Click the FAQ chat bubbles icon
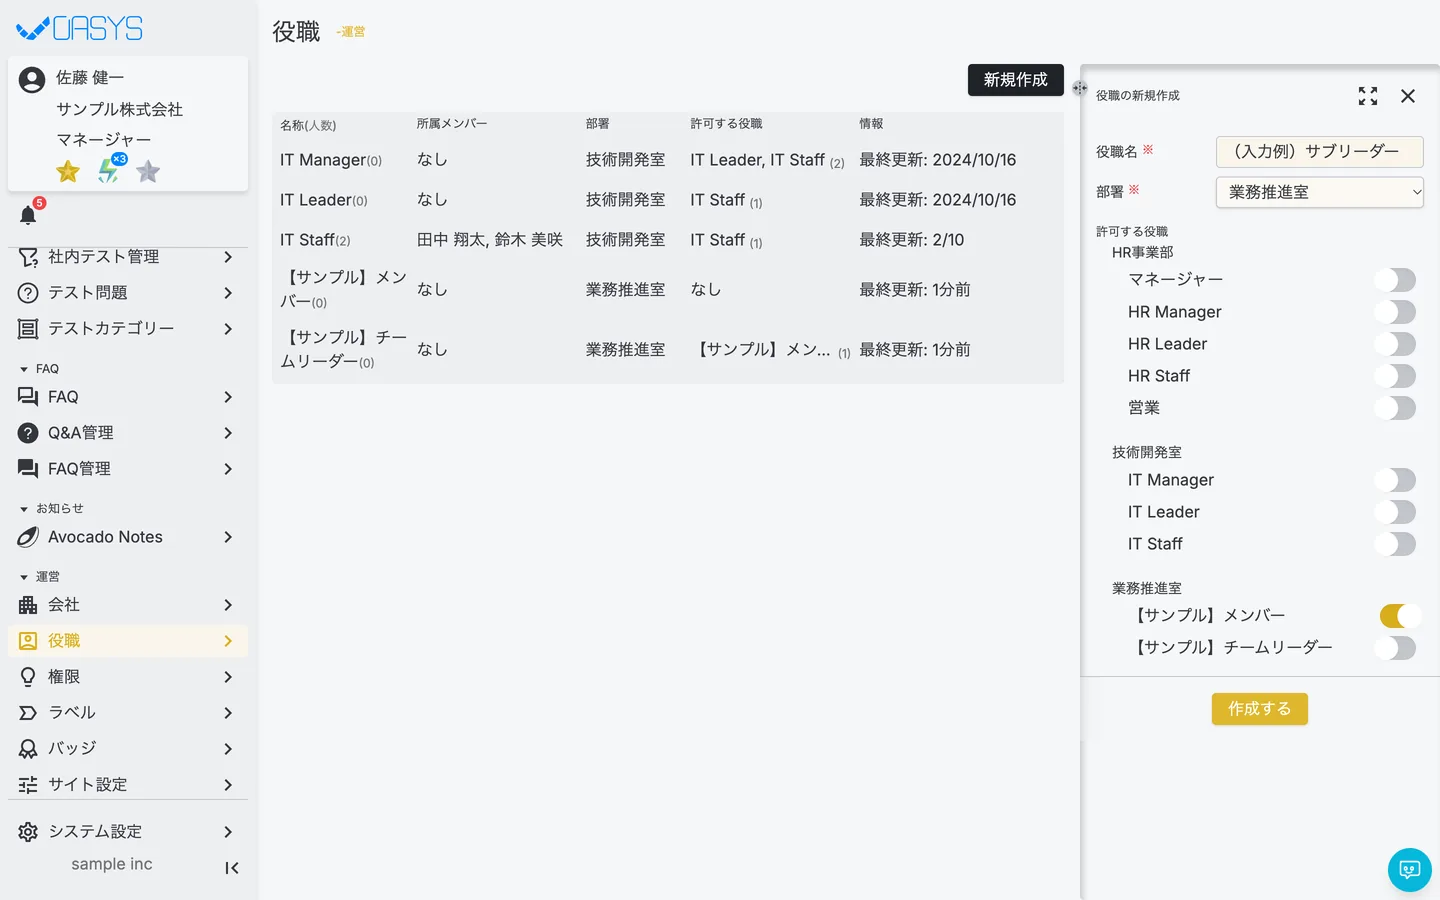This screenshot has width=1440, height=900. (28, 397)
